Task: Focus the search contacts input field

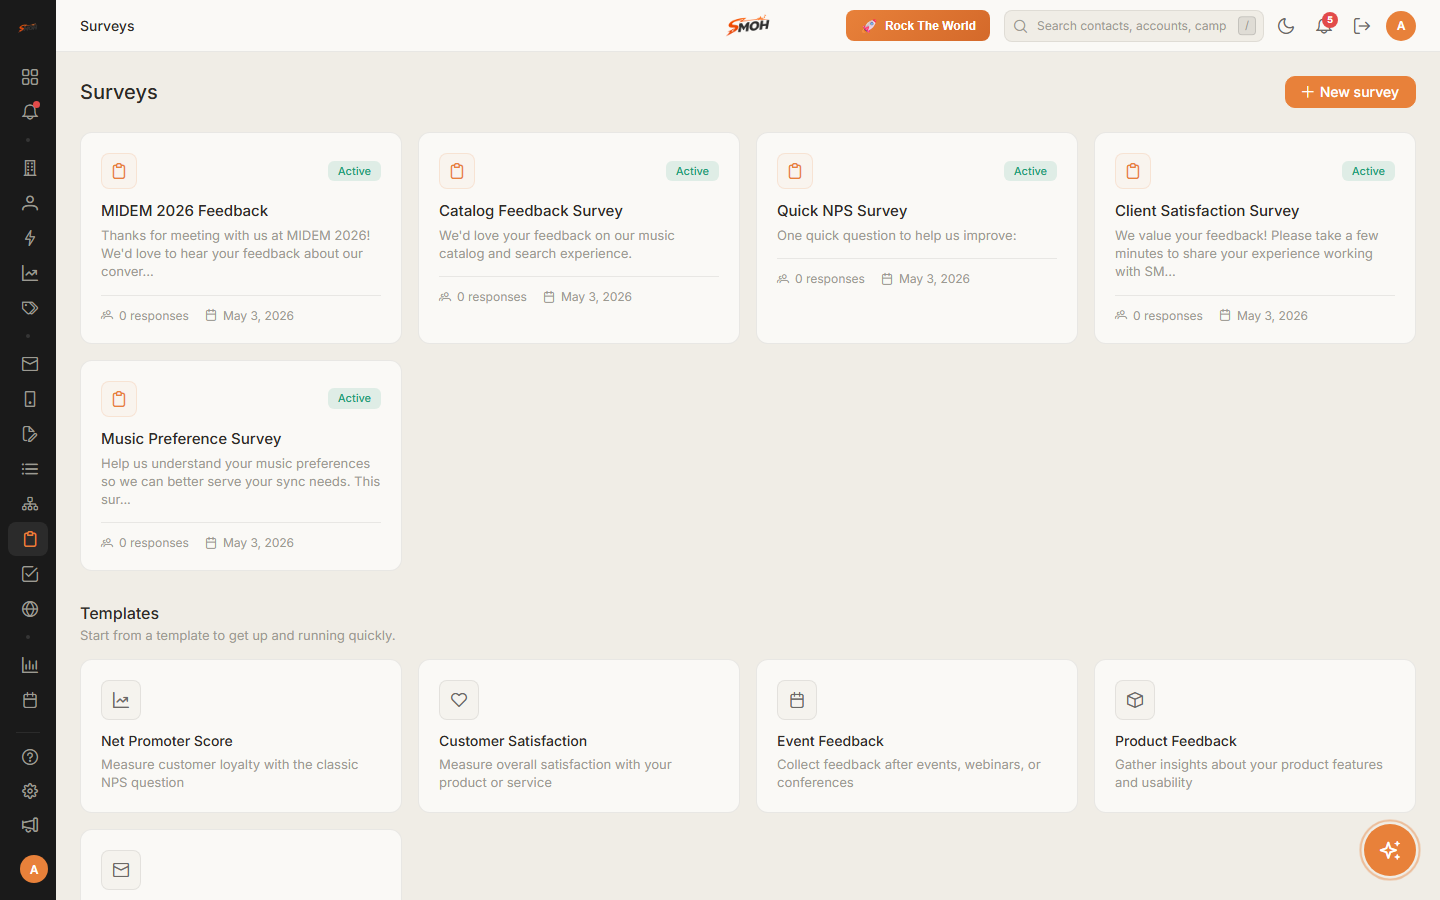Action: coord(1134,26)
